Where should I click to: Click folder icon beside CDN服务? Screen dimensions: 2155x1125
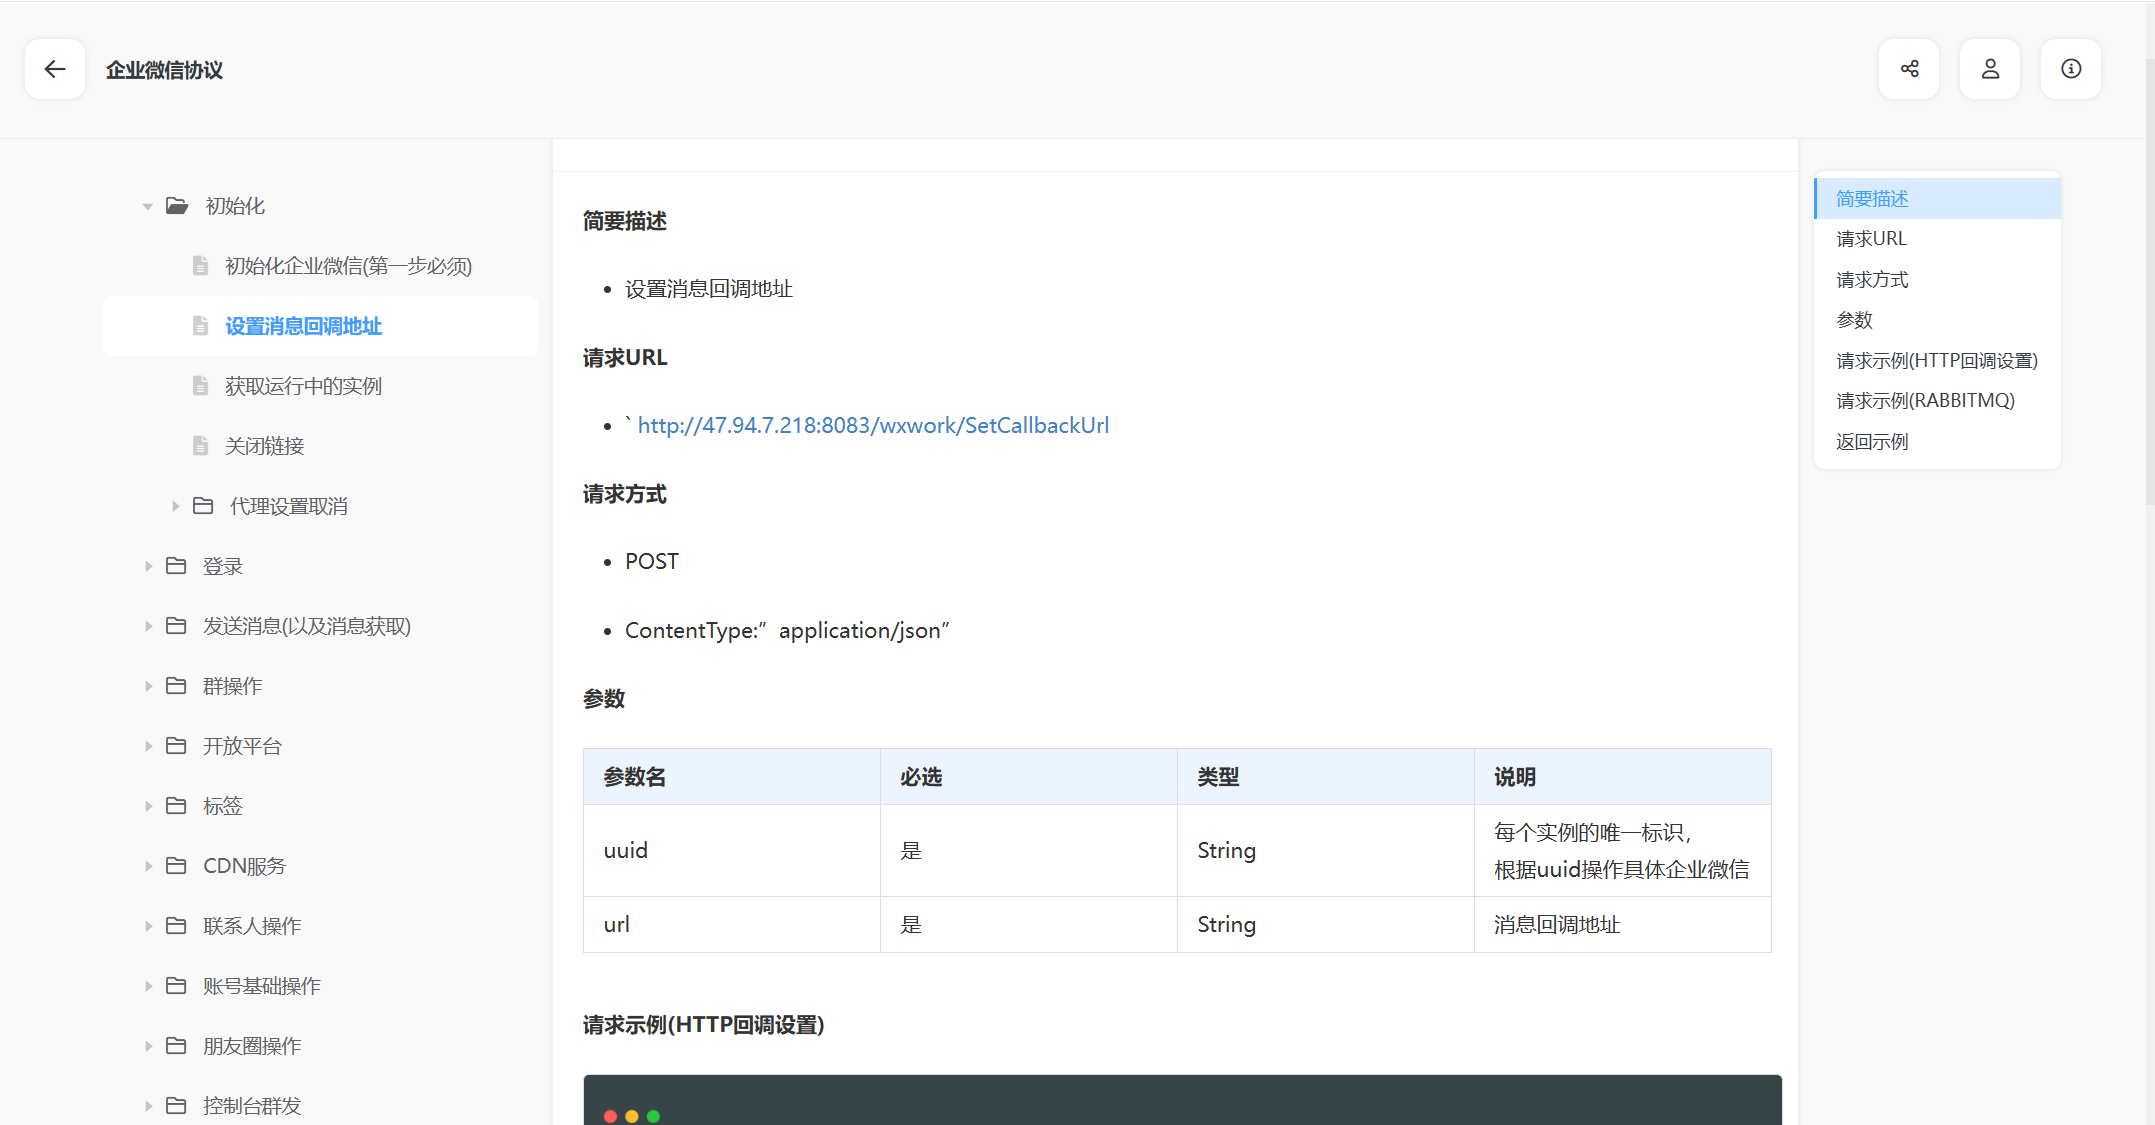[x=176, y=866]
